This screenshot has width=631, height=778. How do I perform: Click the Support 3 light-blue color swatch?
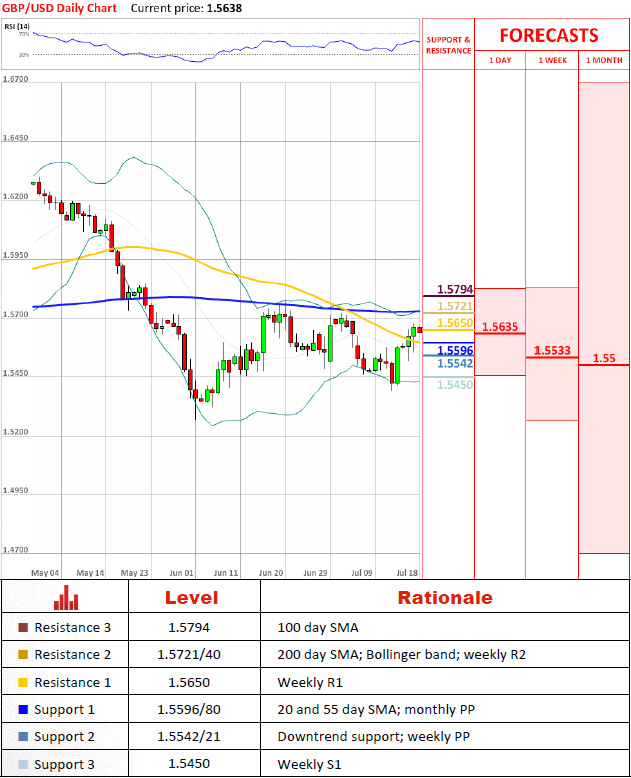coord(23,764)
